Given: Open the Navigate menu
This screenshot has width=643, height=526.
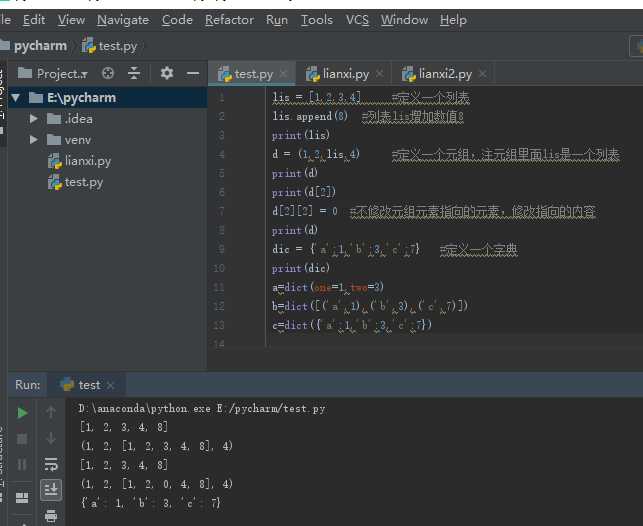Looking at the screenshot, I should pos(123,20).
